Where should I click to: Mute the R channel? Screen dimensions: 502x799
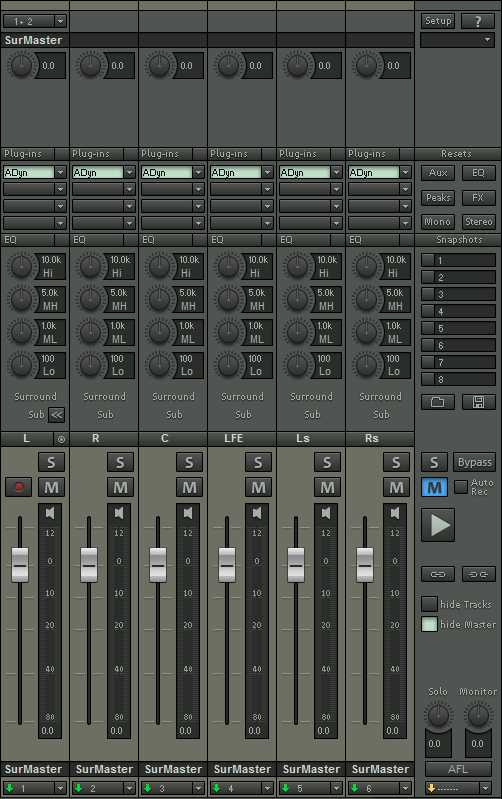[x=120, y=488]
